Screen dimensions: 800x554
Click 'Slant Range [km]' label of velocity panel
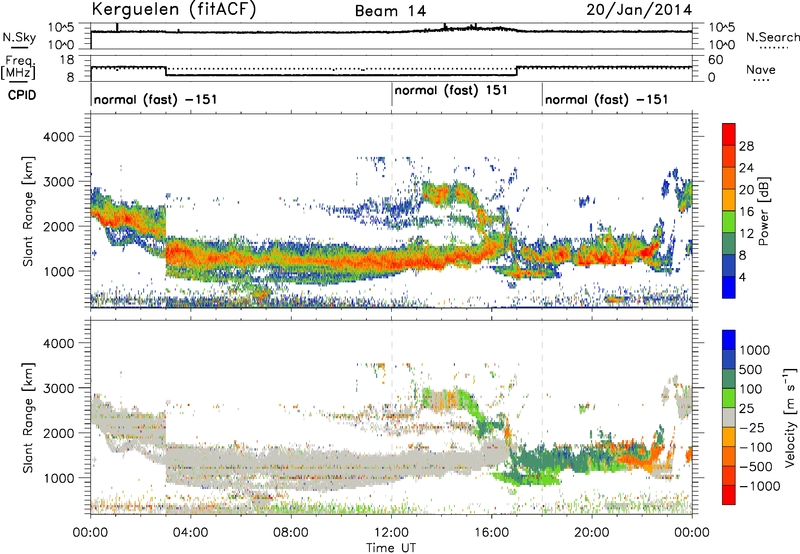pyautogui.click(x=28, y=418)
